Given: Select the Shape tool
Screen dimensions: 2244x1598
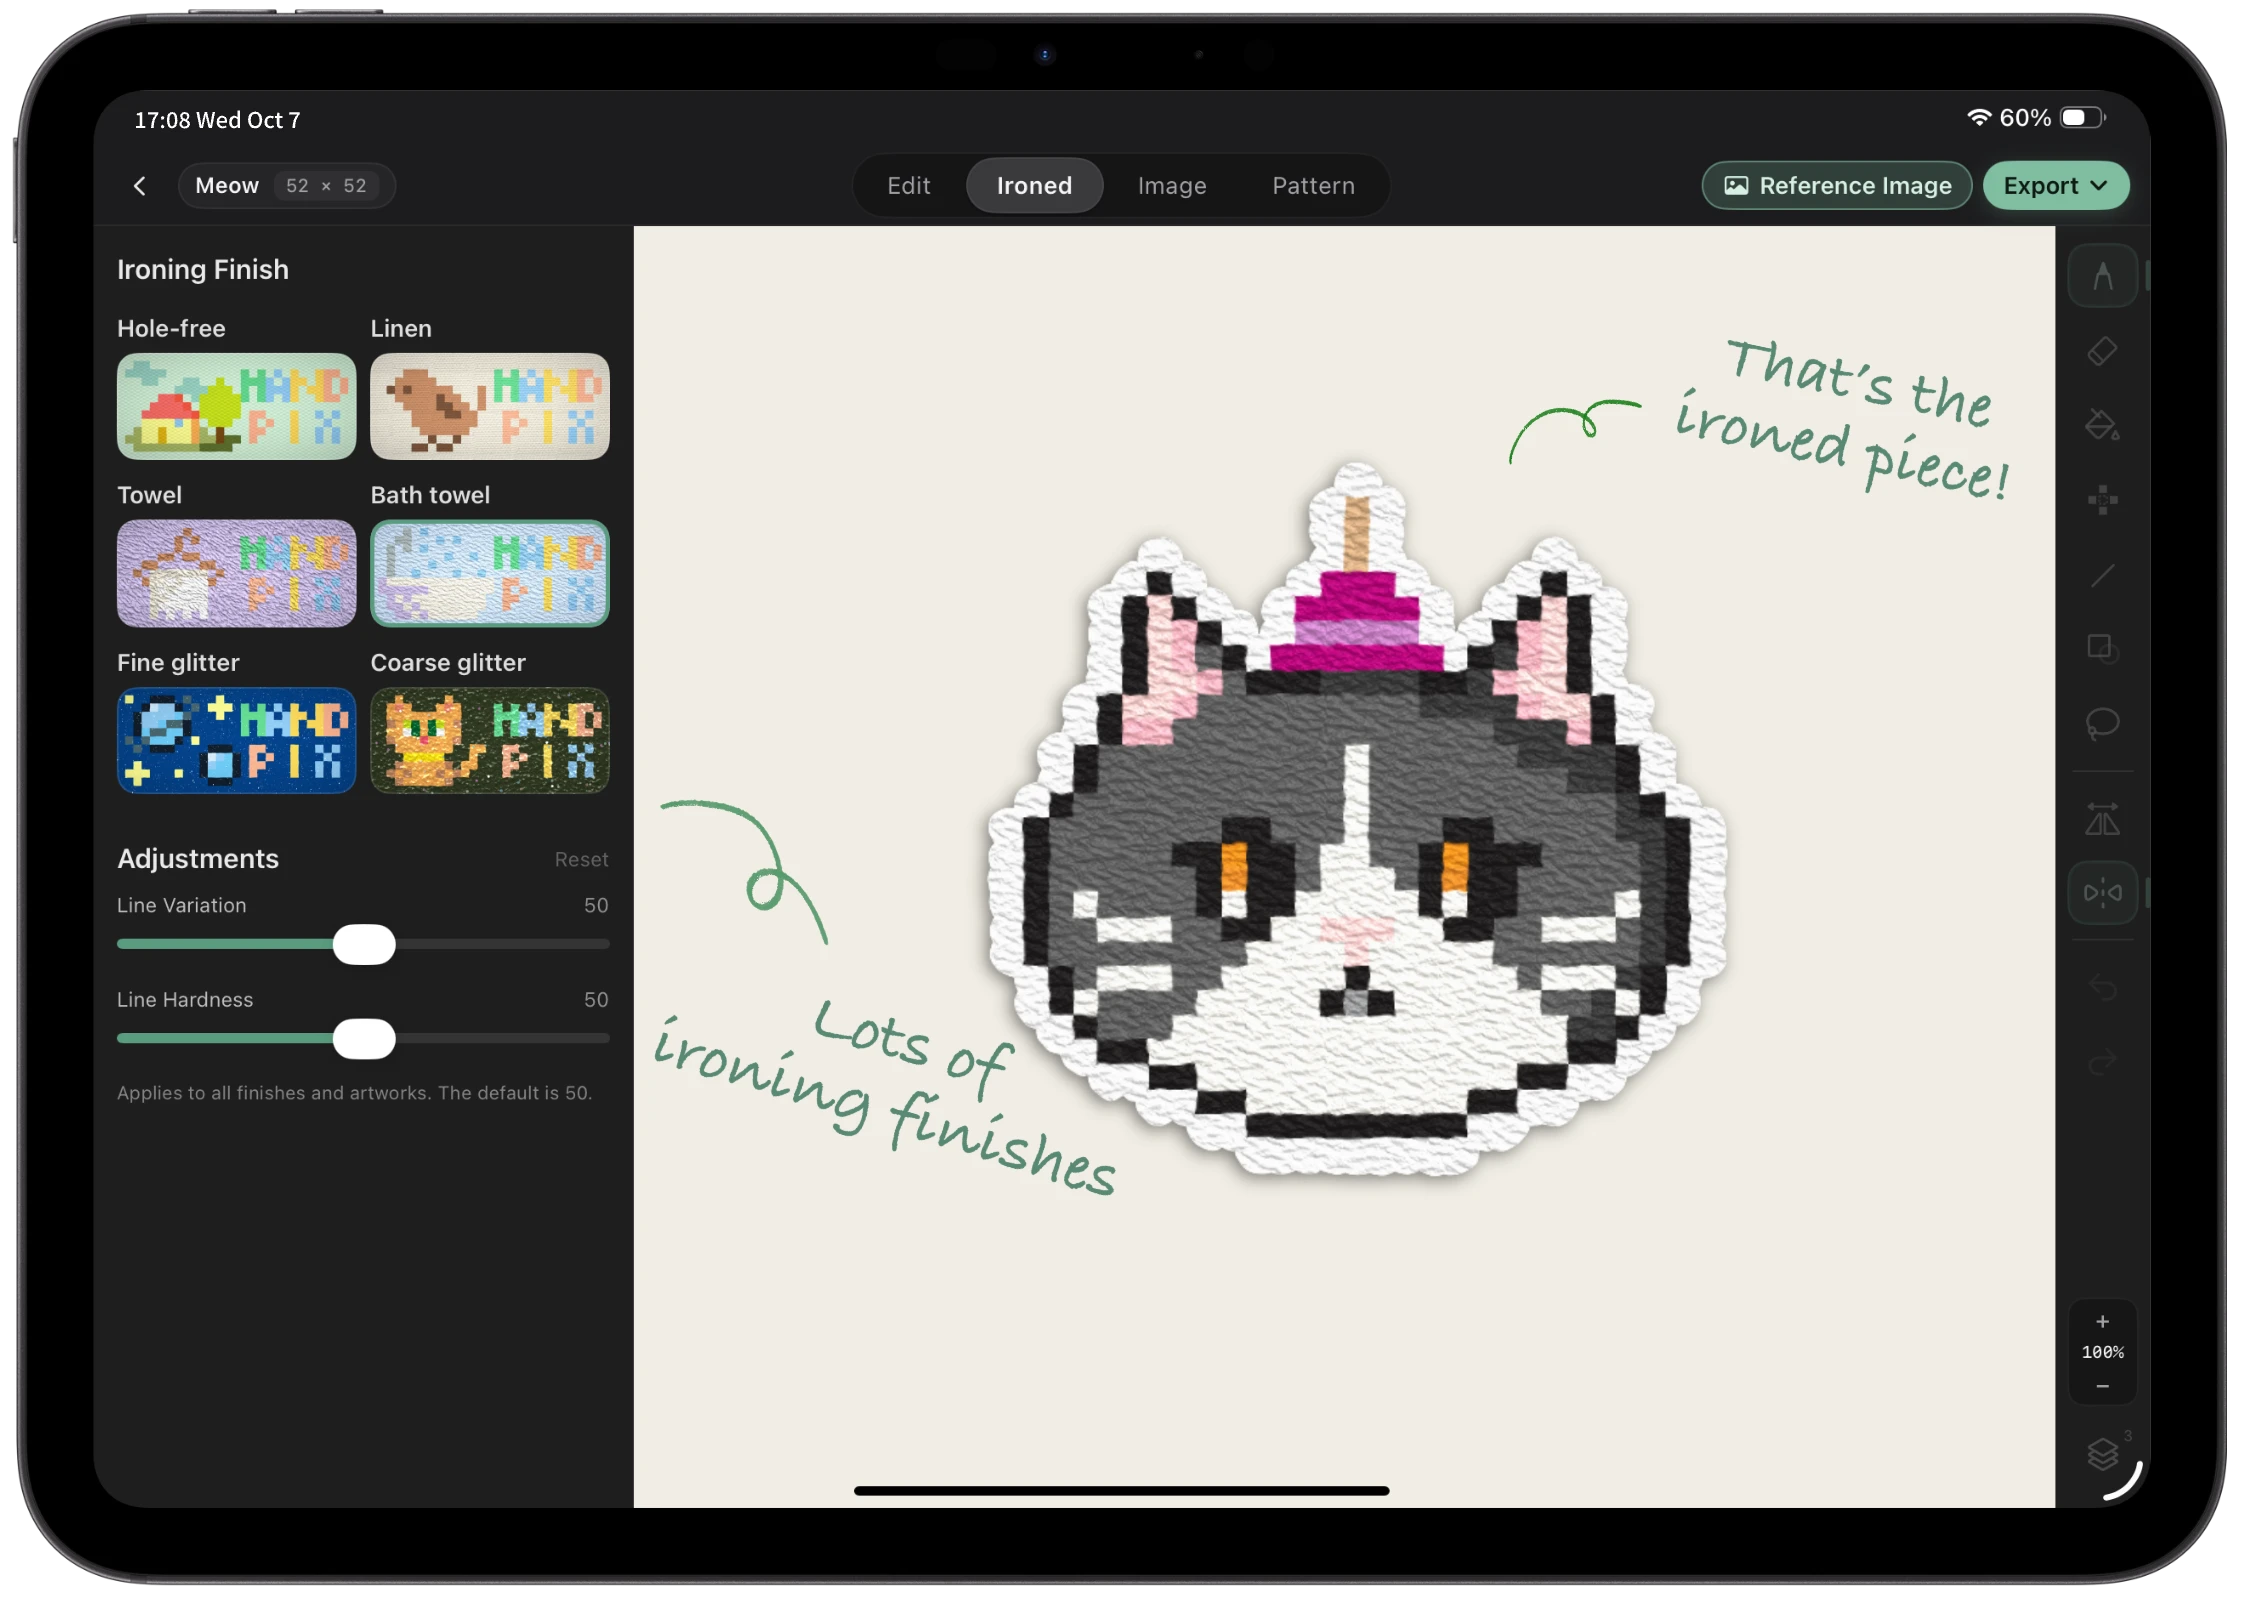Looking at the screenshot, I should coord(2102,648).
